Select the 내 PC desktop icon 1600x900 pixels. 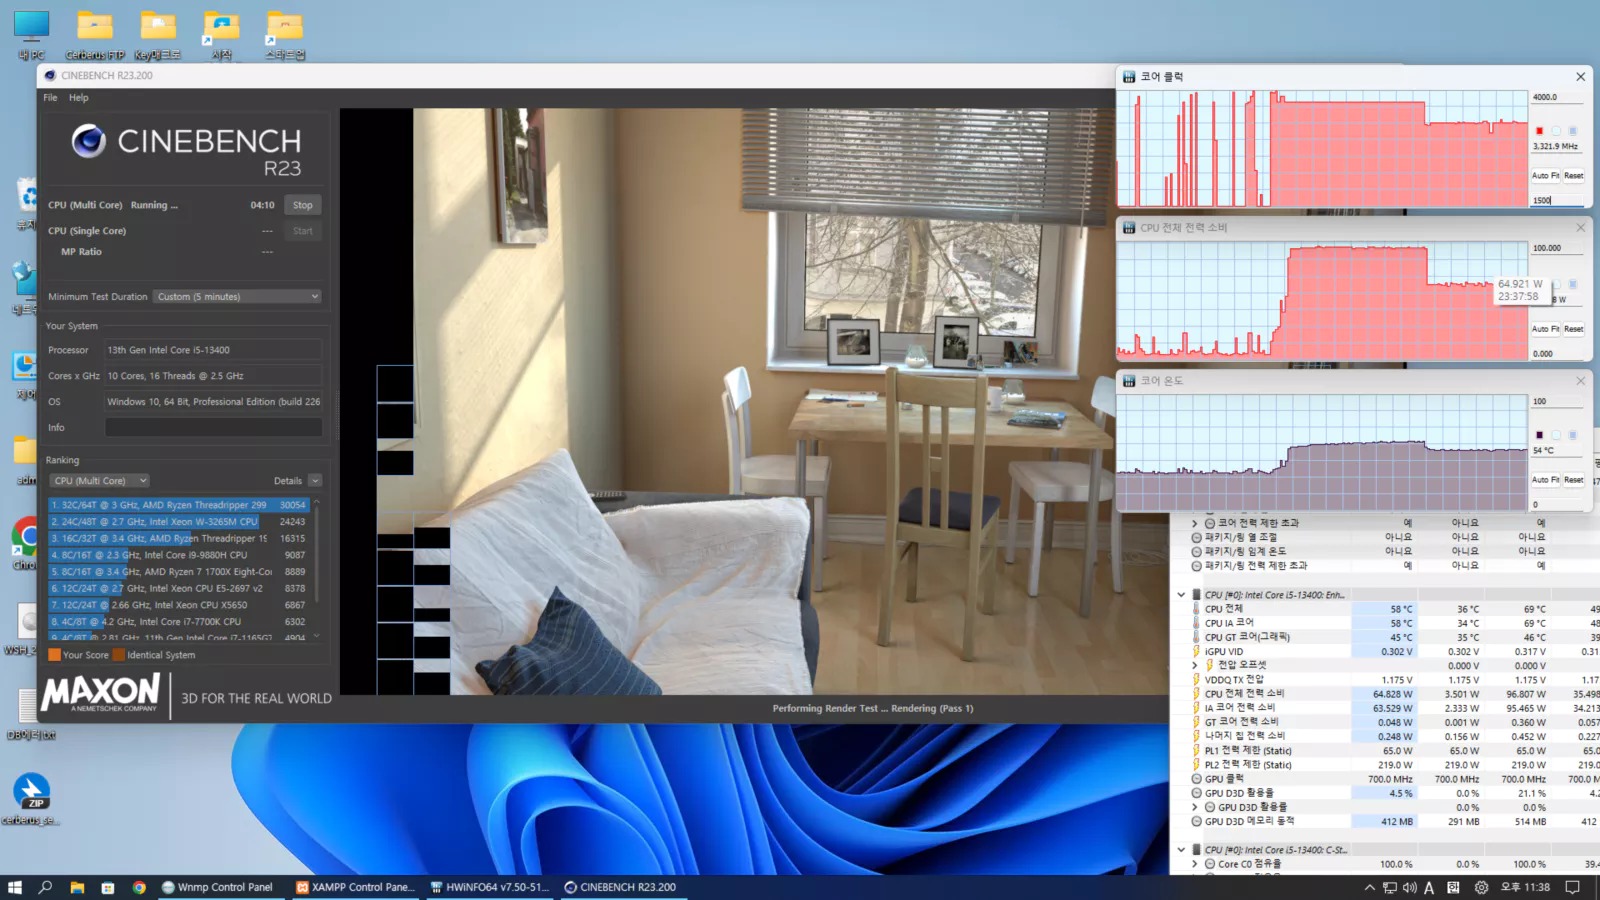(31, 35)
